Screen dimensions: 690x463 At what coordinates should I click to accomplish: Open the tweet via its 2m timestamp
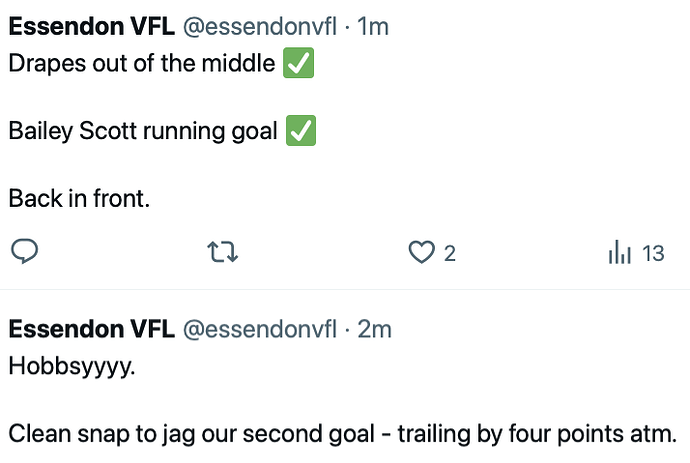374,329
